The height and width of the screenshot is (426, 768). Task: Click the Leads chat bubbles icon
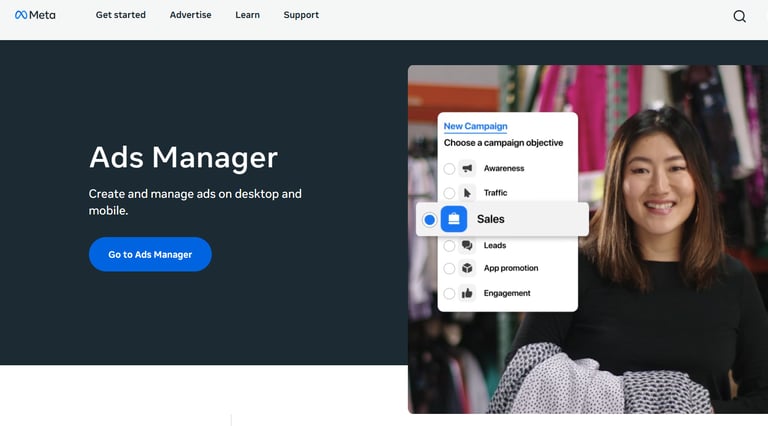(x=467, y=245)
